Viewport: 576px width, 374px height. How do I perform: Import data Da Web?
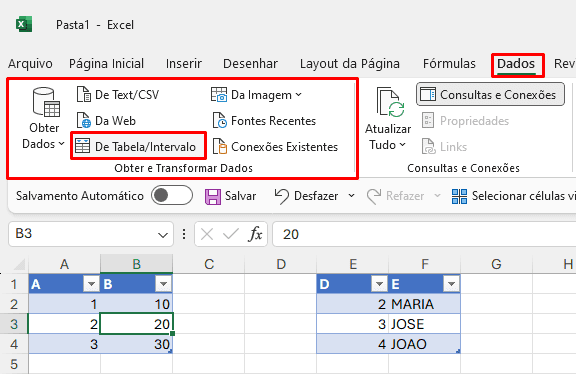tap(106, 121)
